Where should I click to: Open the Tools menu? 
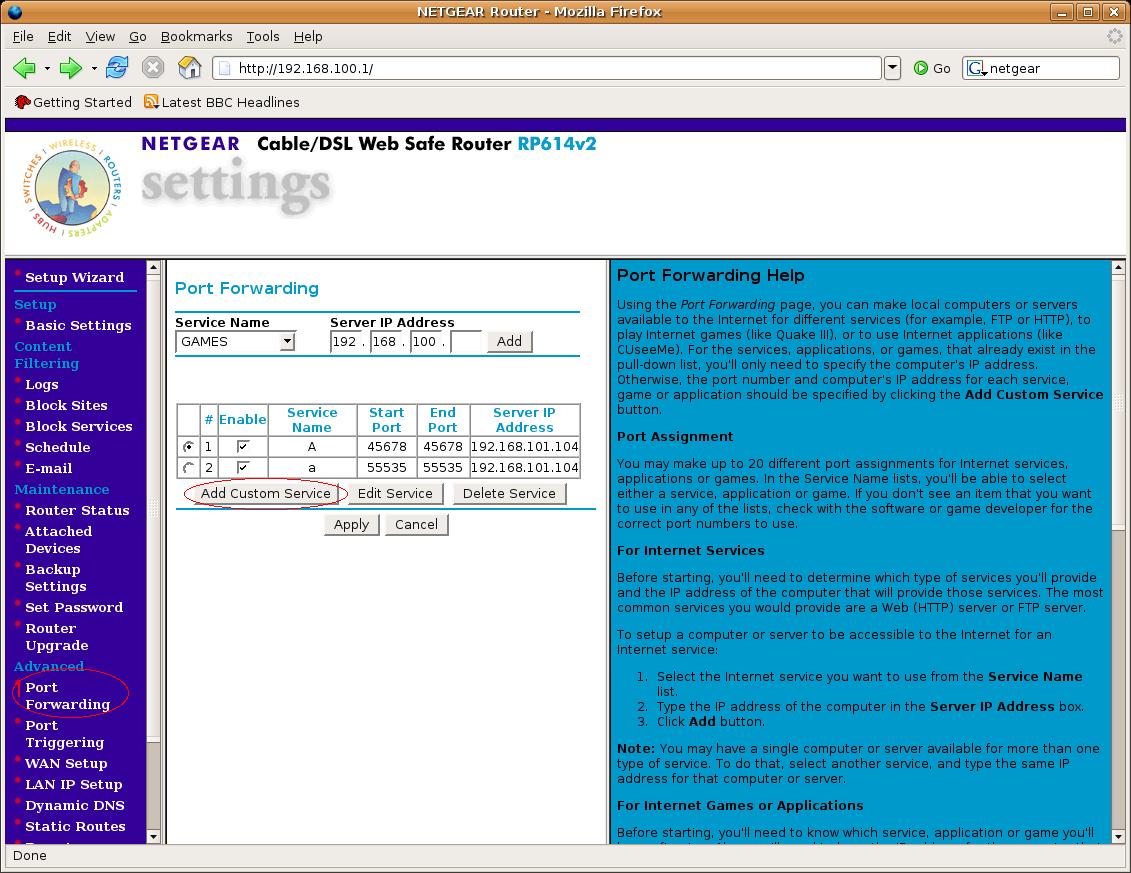pos(263,37)
